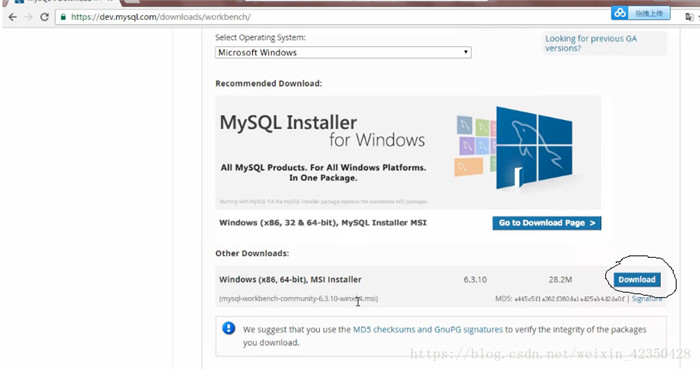Focus the address bar showing dev.mysql.com URL
This screenshot has height=369, width=700.
coord(330,17)
